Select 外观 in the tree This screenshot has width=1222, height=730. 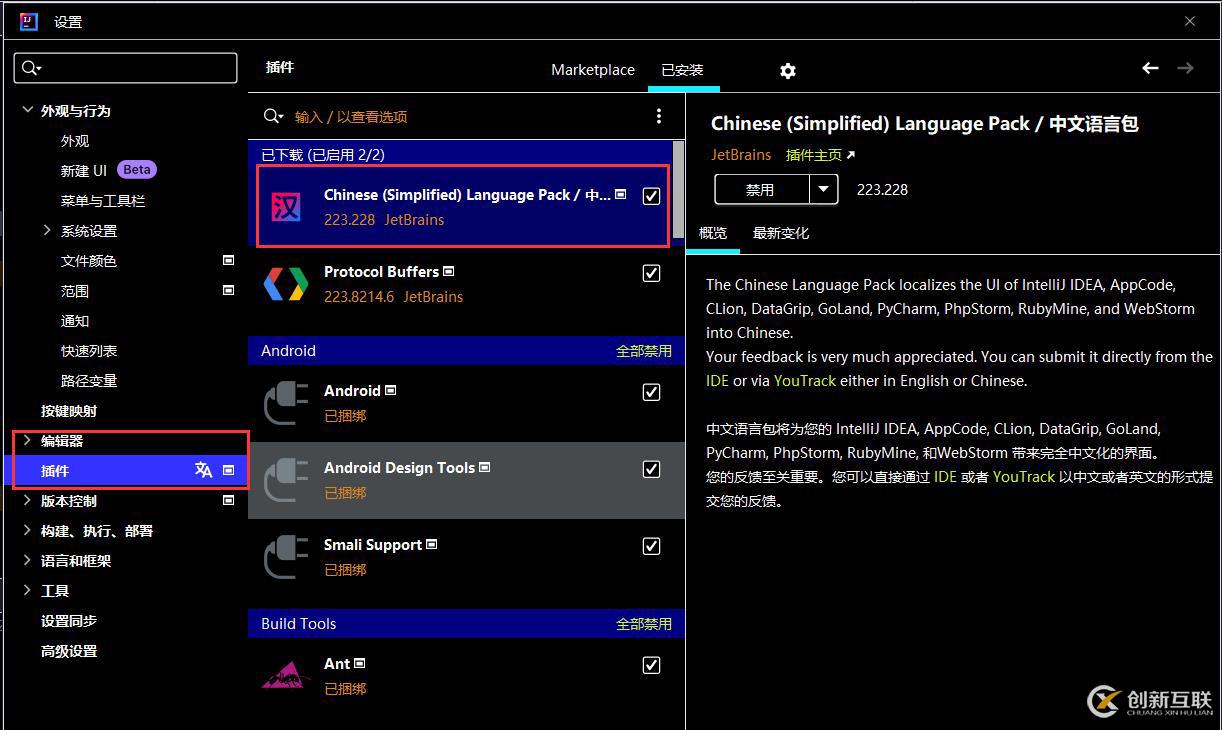pyautogui.click(x=75, y=140)
